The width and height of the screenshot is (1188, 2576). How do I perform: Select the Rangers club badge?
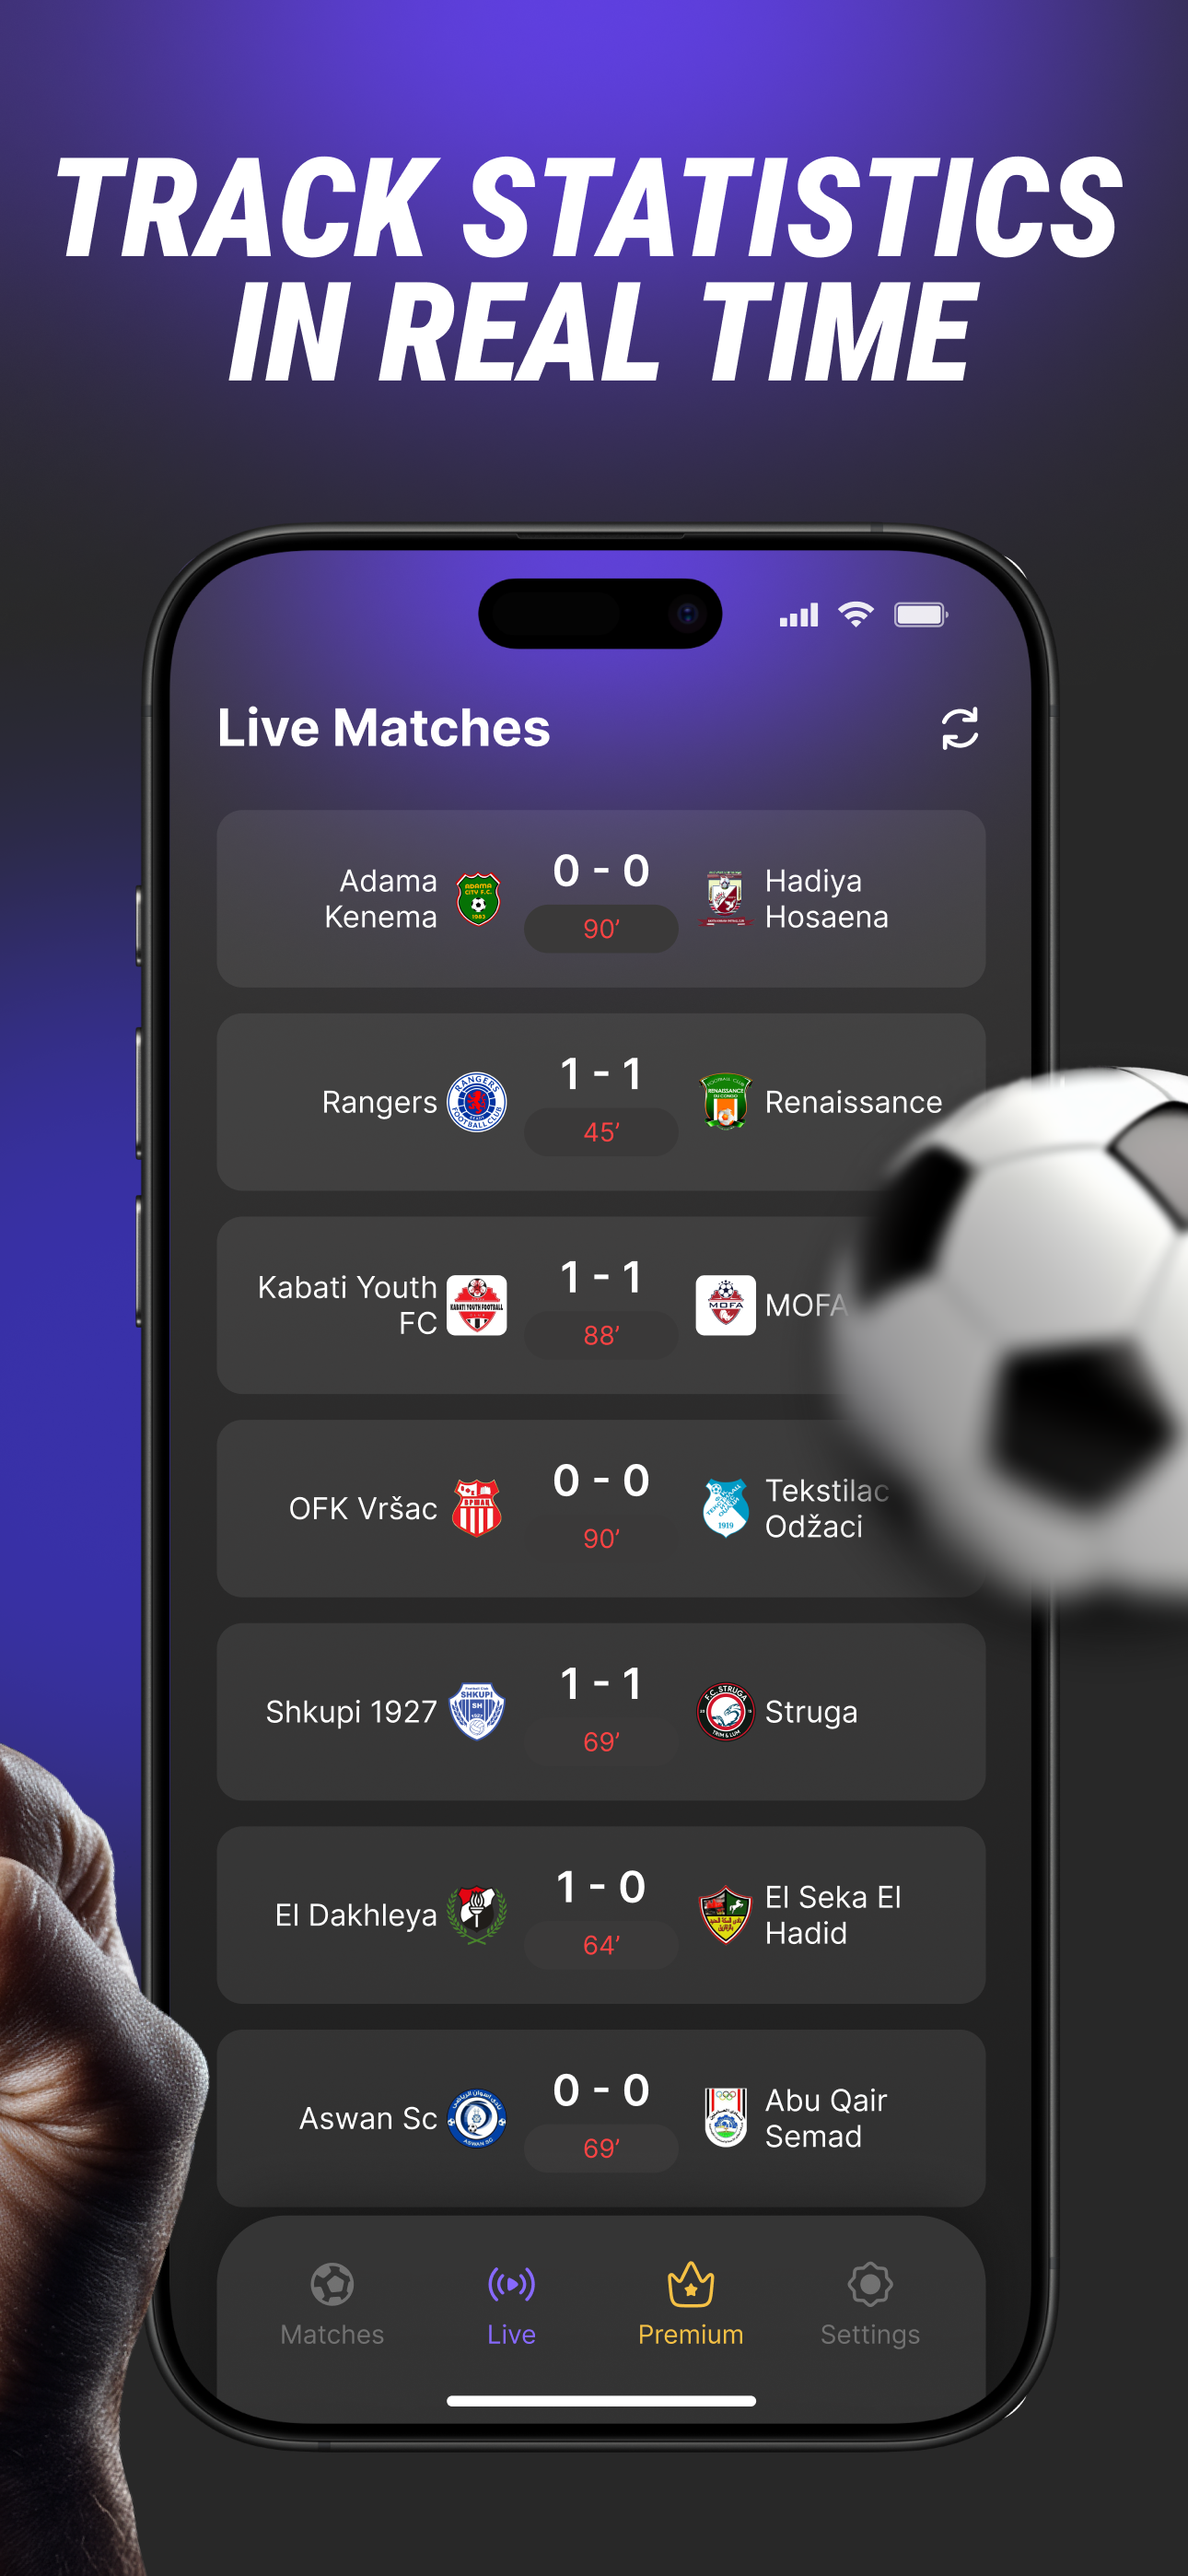tap(477, 1102)
